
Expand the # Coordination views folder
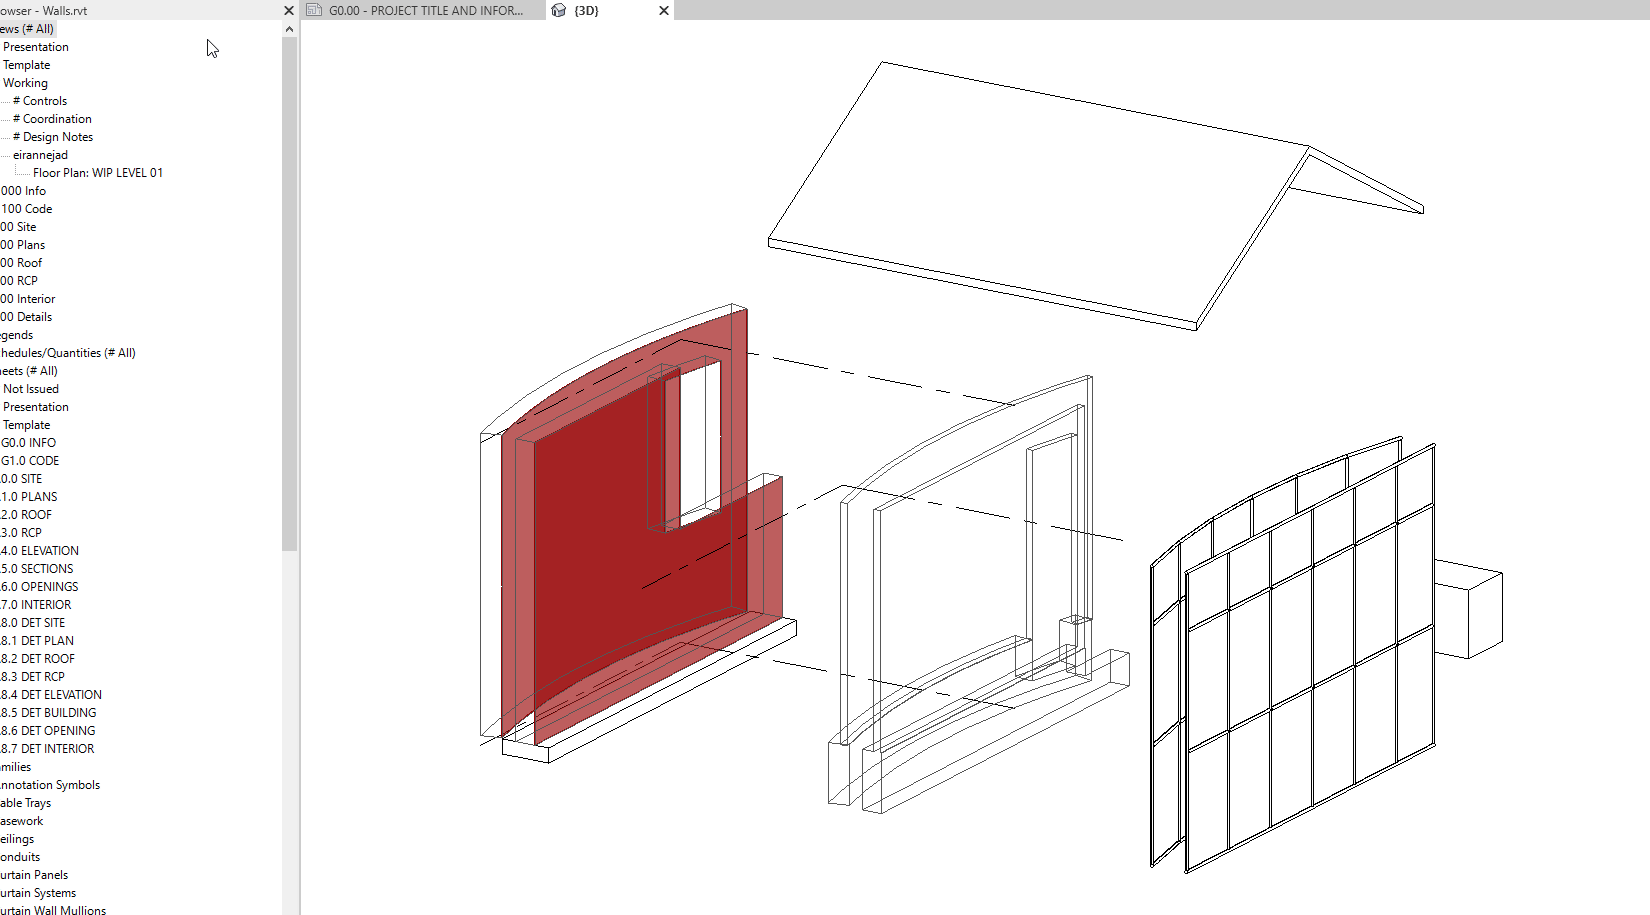coord(56,119)
